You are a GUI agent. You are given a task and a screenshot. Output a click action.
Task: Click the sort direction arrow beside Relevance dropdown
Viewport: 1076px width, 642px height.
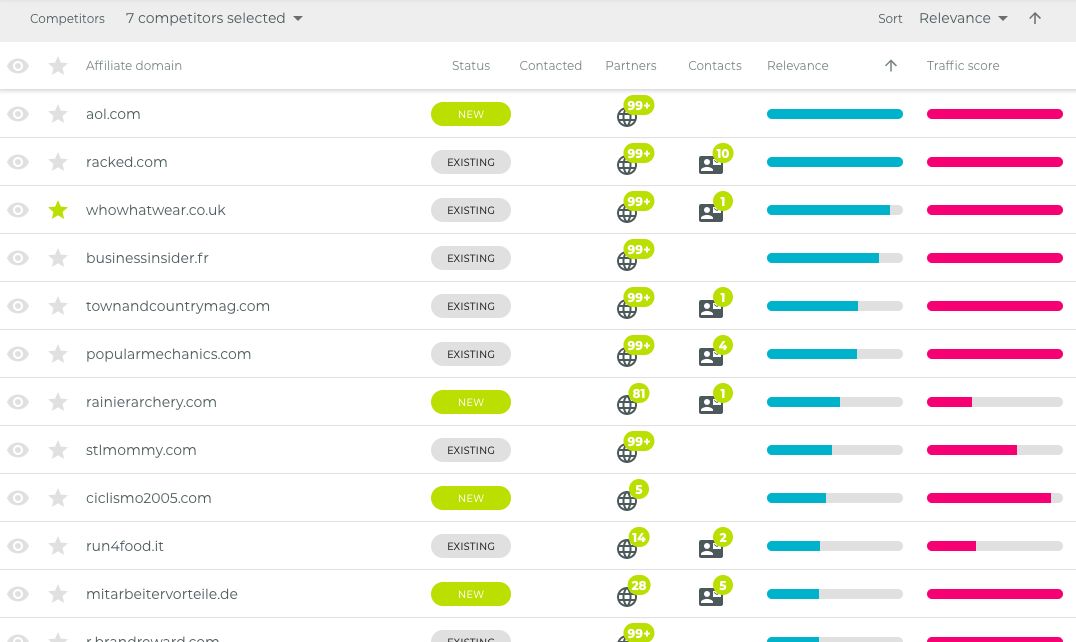(x=1035, y=19)
